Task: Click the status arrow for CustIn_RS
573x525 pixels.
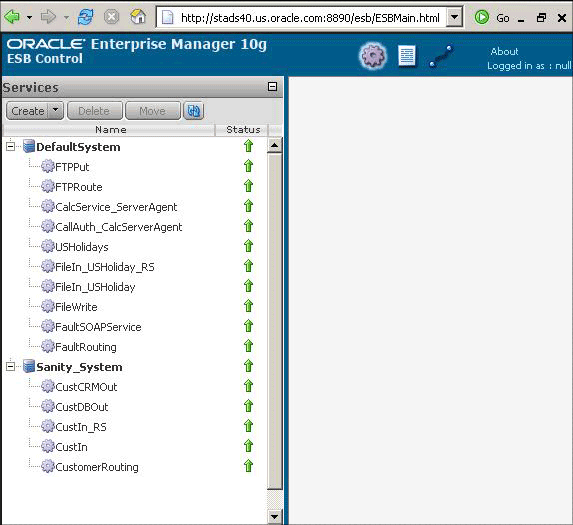Action: pyautogui.click(x=248, y=426)
